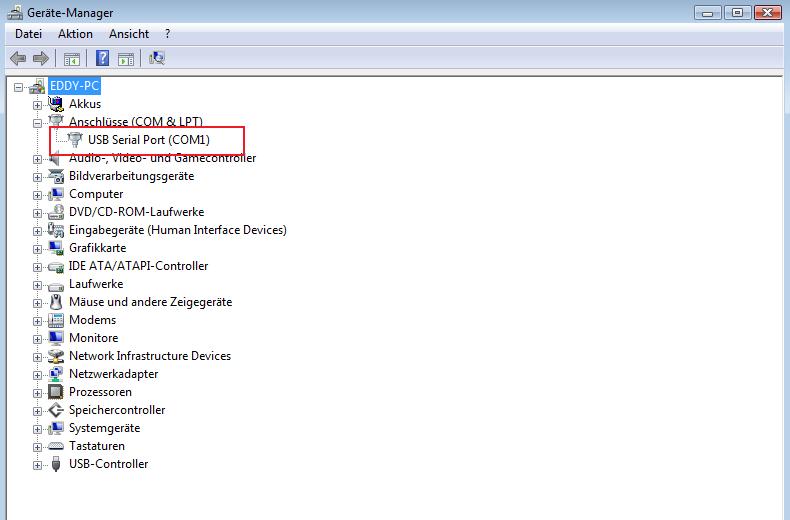
Task: Click the Back arrow toolbar icon
Action: (18, 58)
